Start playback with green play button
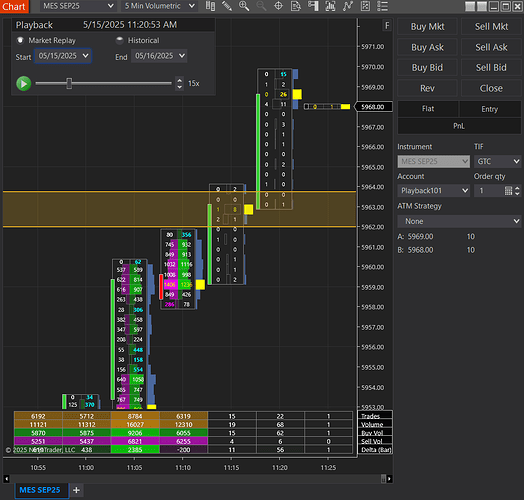The width and height of the screenshot is (524, 500). [24, 84]
